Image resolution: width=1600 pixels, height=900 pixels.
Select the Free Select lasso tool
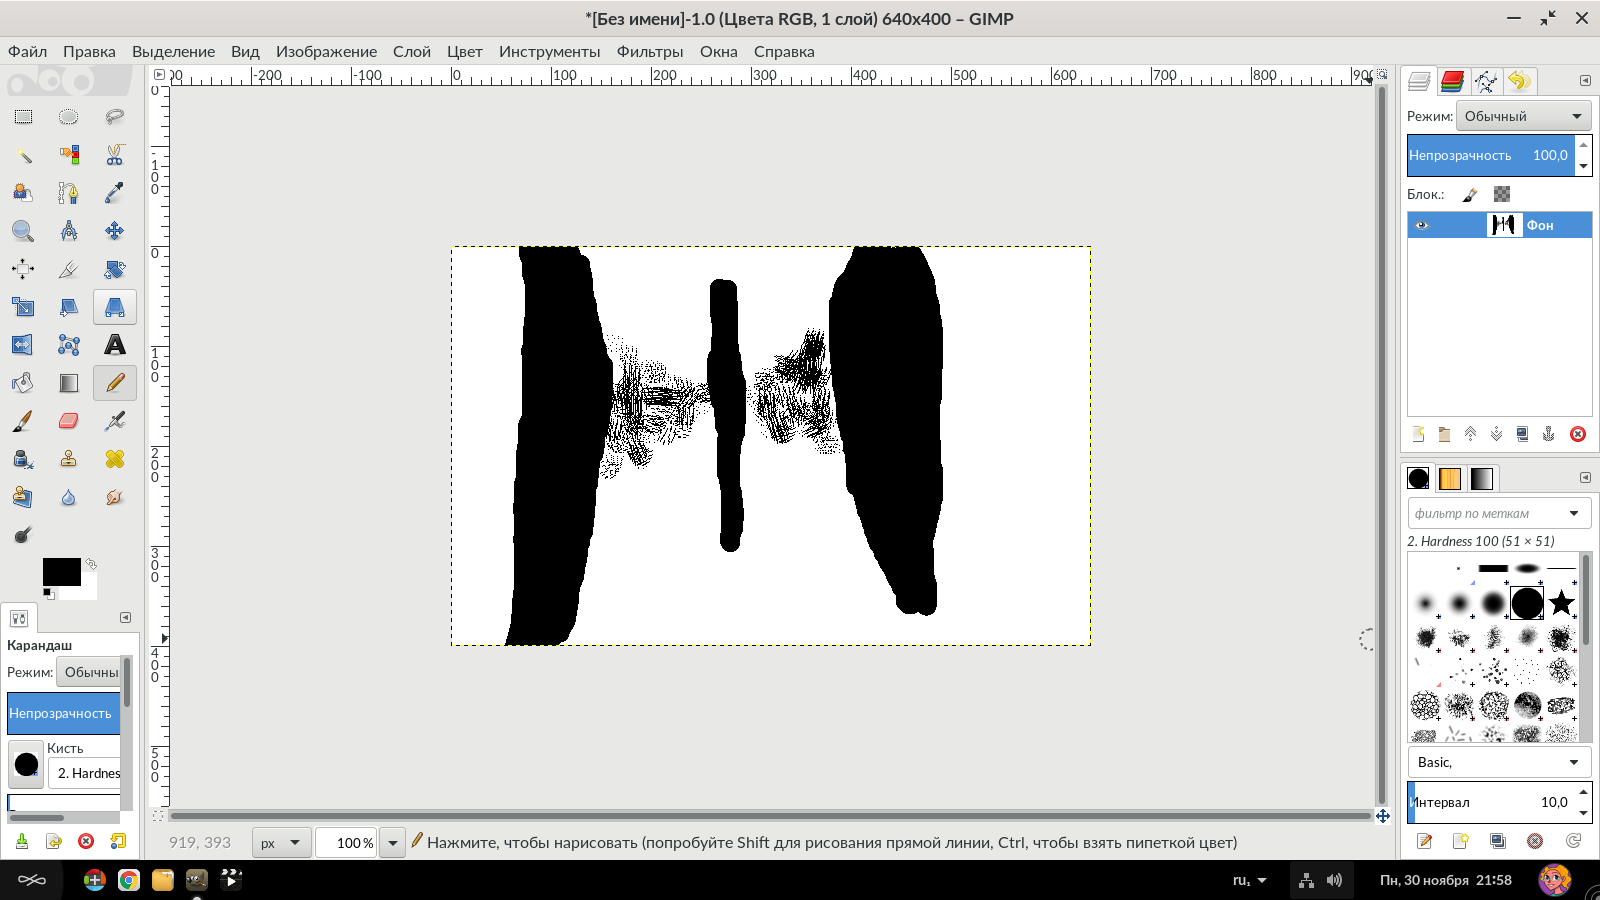[x=115, y=117]
